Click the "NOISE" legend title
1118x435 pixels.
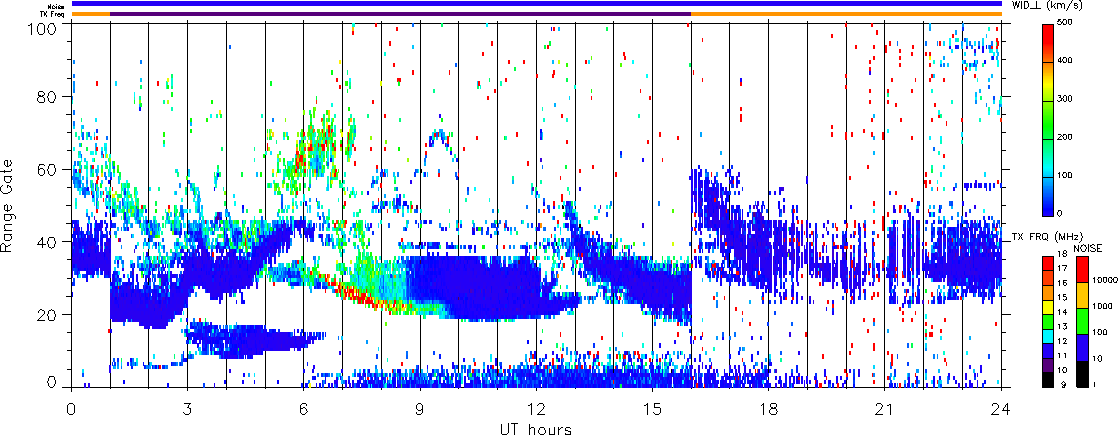coord(1087,247)
